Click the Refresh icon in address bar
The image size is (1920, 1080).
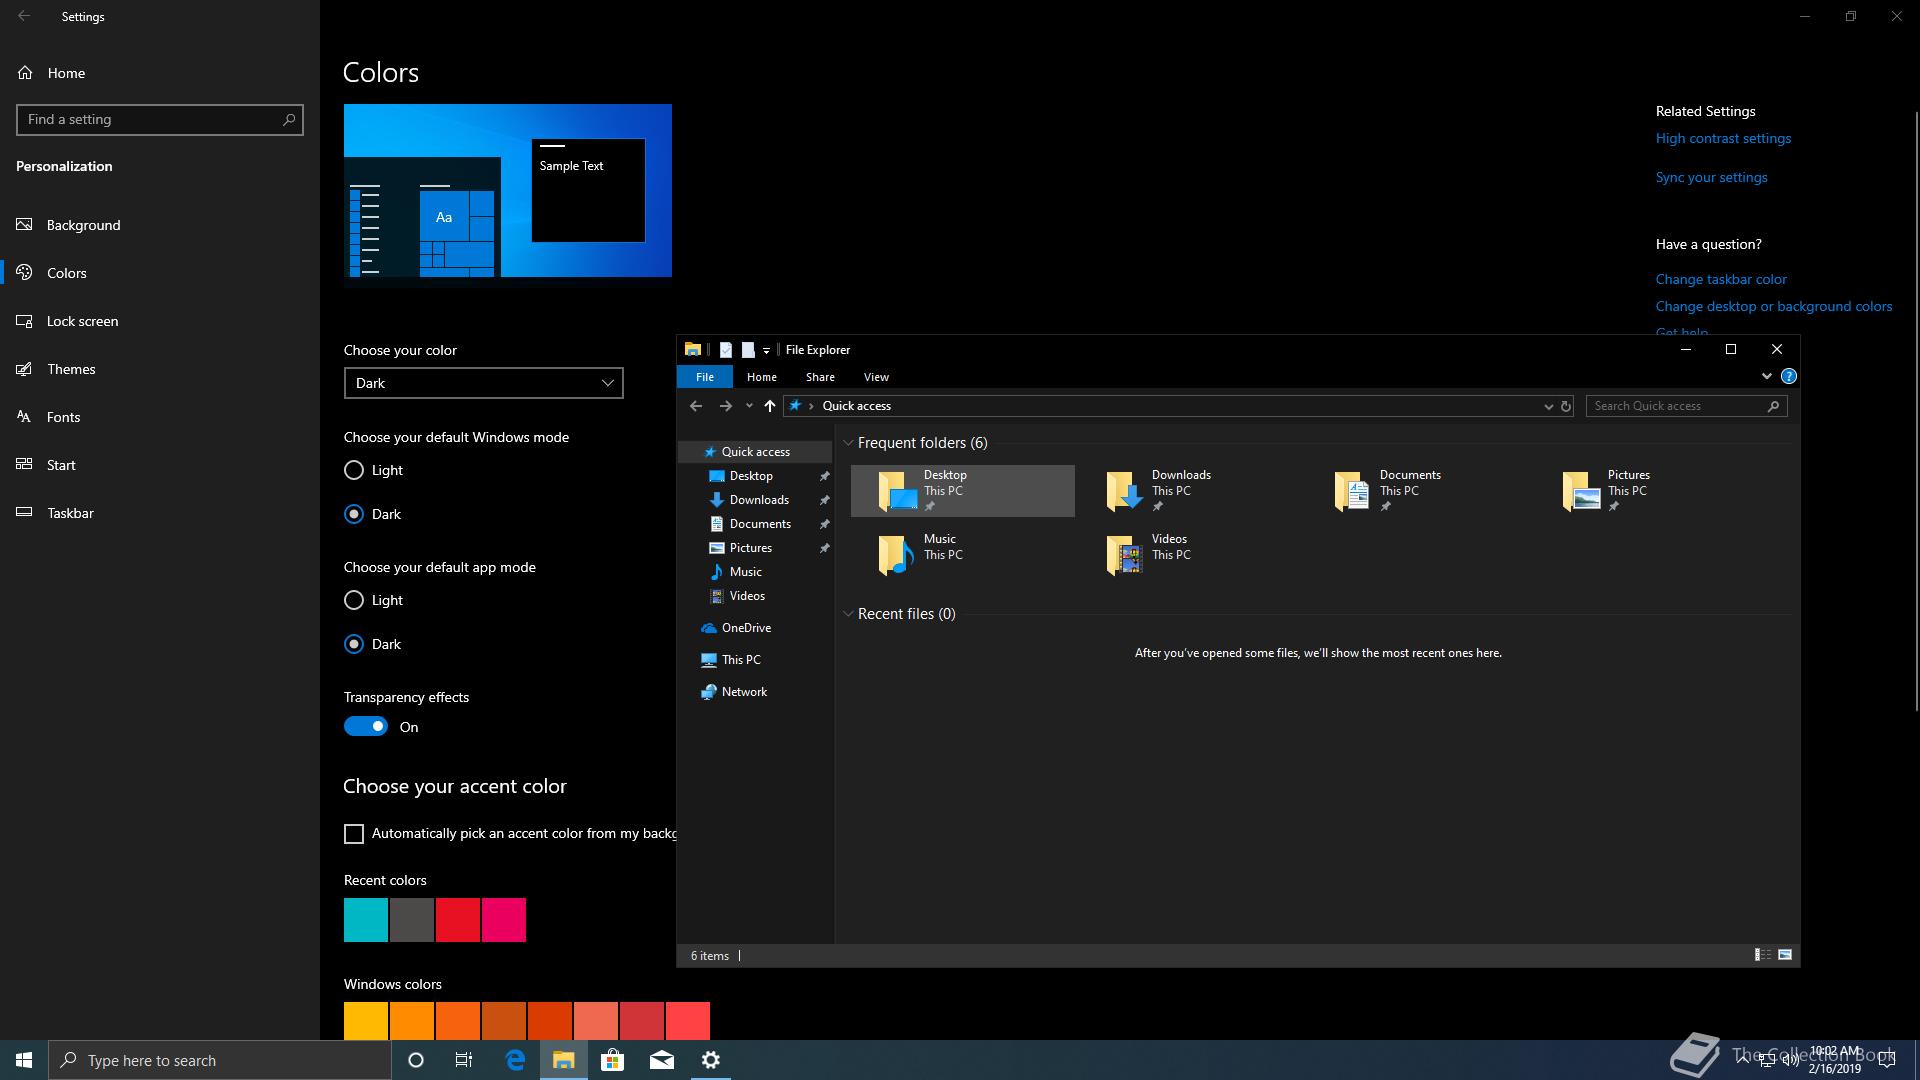point(1566,406)
